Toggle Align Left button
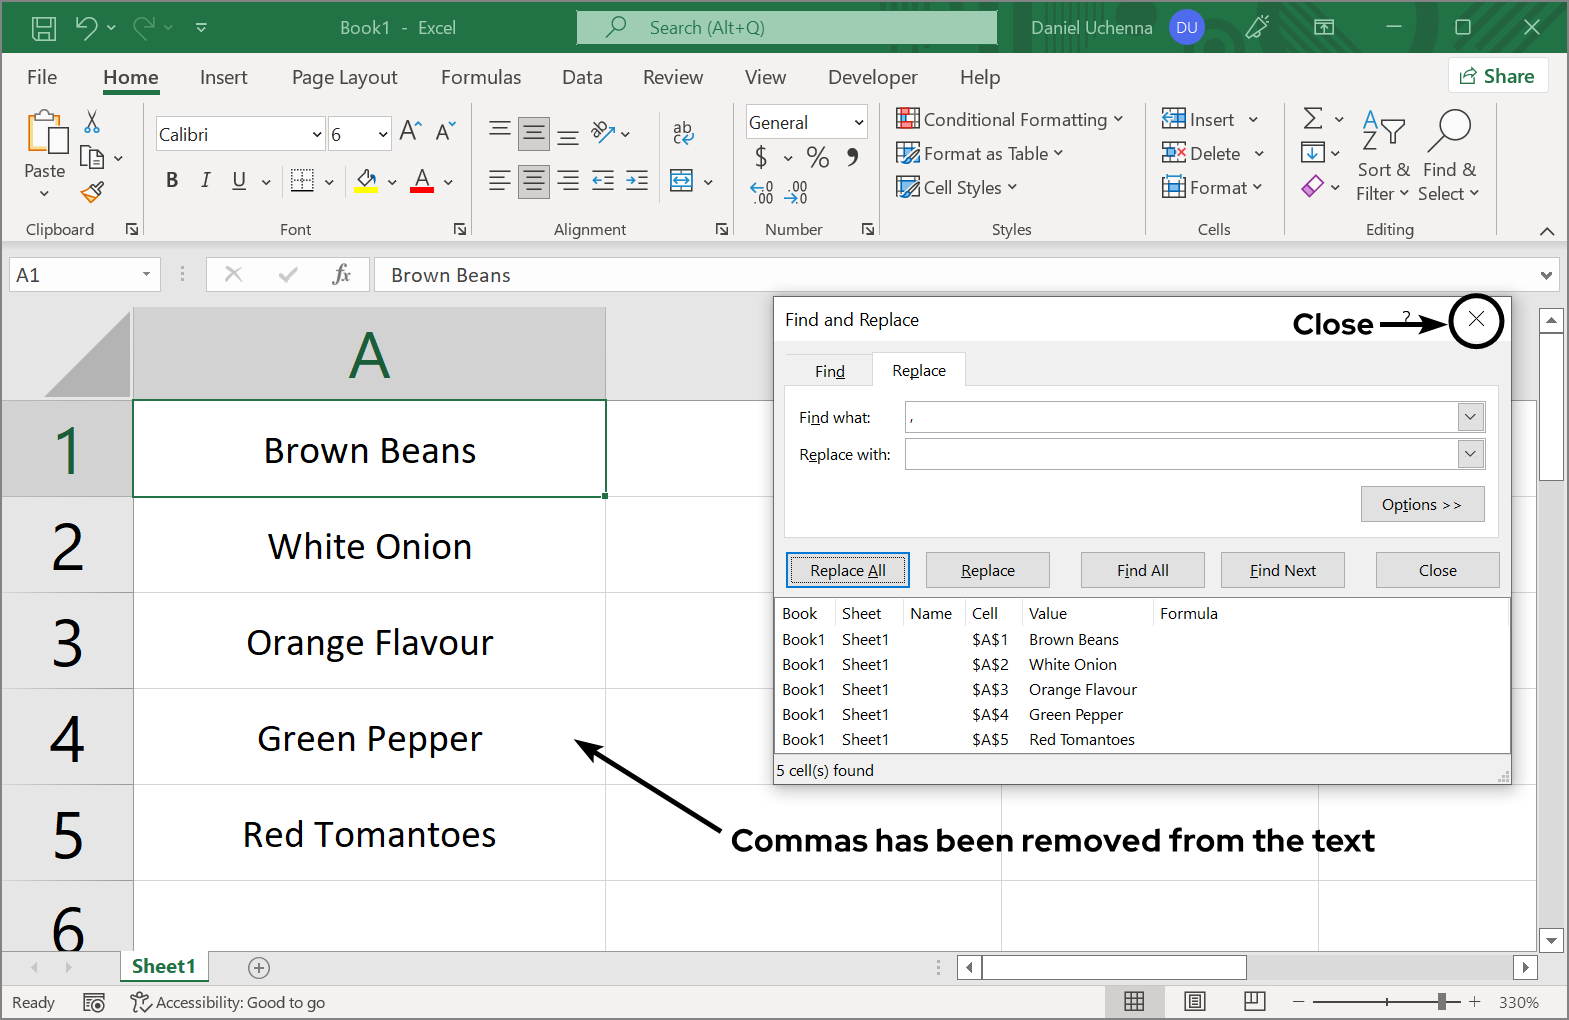1569x1020 pixels. pyautogui.click(x=500, y=181)
